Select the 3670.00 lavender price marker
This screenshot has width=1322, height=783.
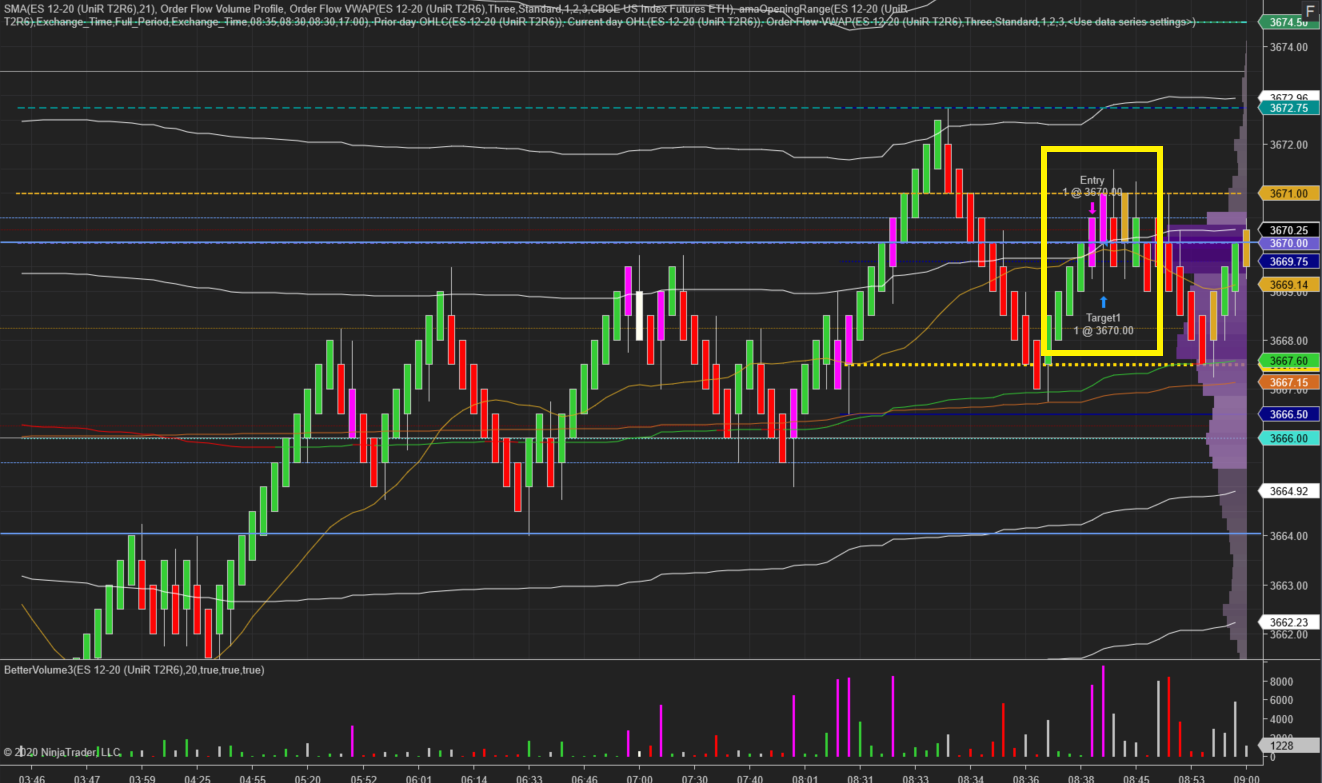click(1288, 243)
